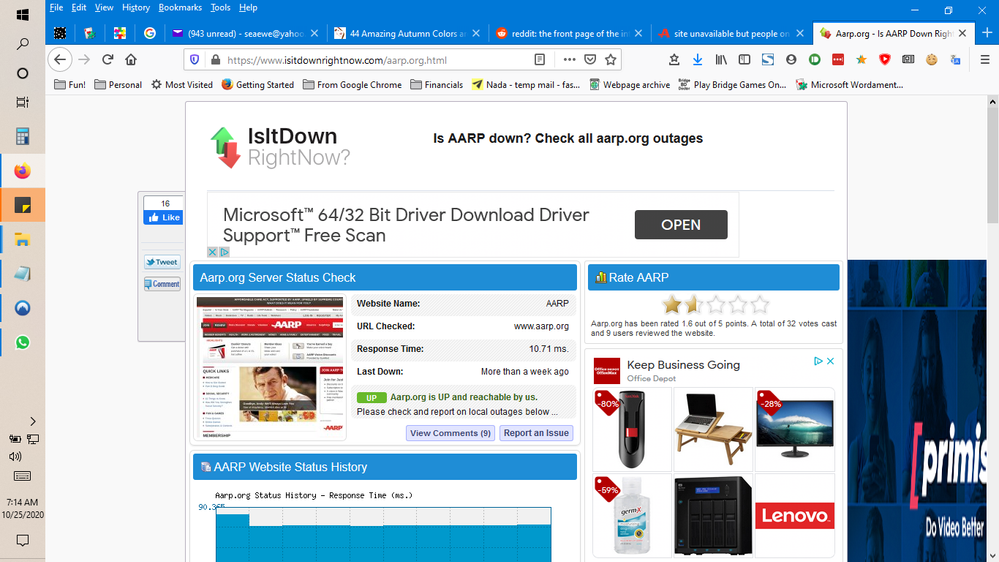Screen dimensions: 999x562
Task: Open the Fun! bookmarks folder
Action: point(70,85)
